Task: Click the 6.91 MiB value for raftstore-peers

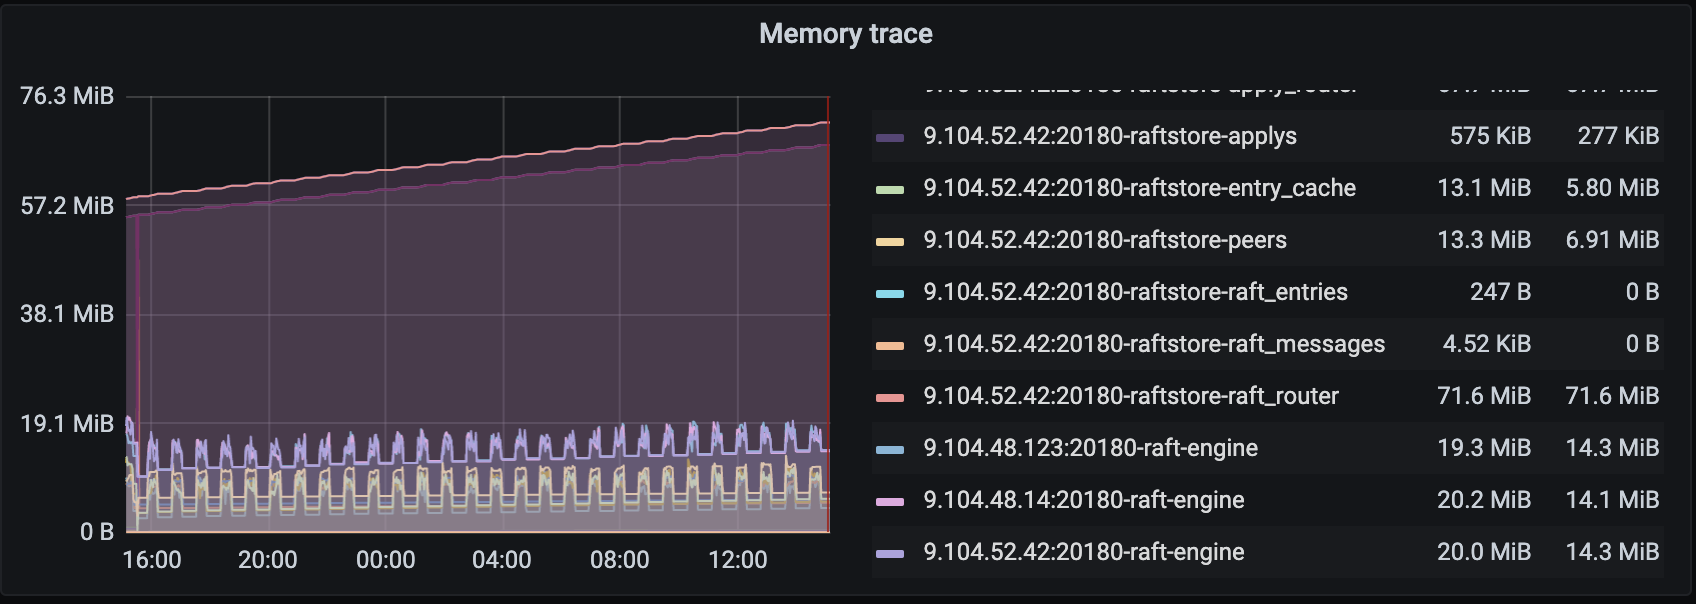Action: tap(1612, 240)
